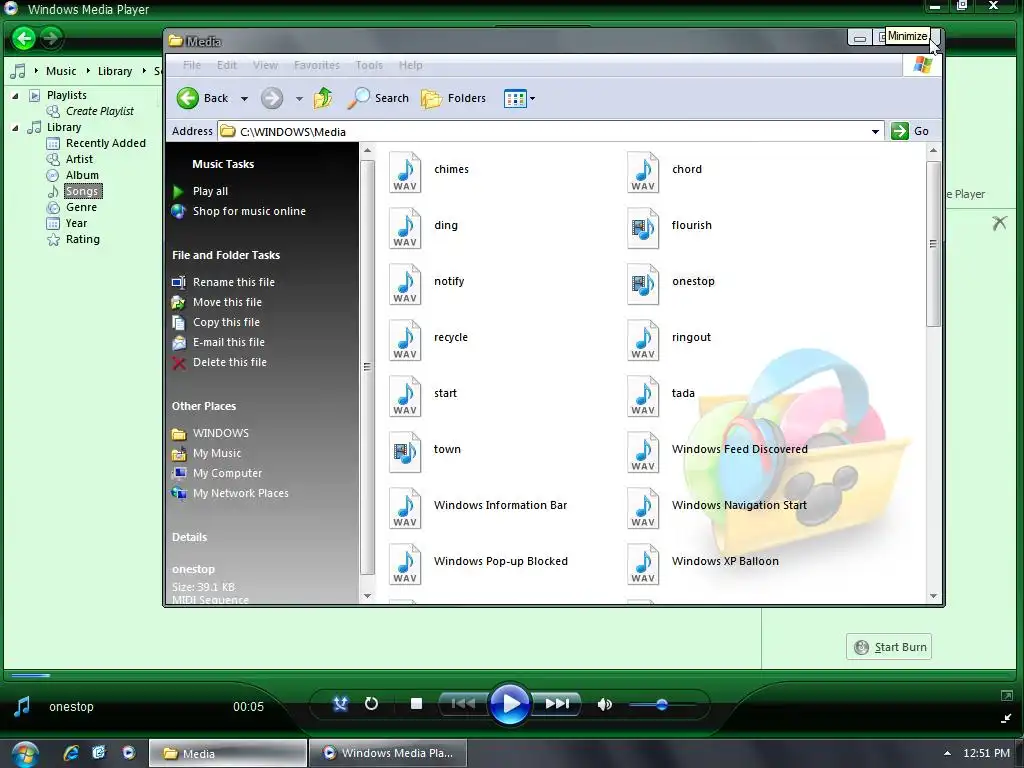Click Play all in Music Tasks
Viewport: 1024px width, 768px height.
click(200, 191)
